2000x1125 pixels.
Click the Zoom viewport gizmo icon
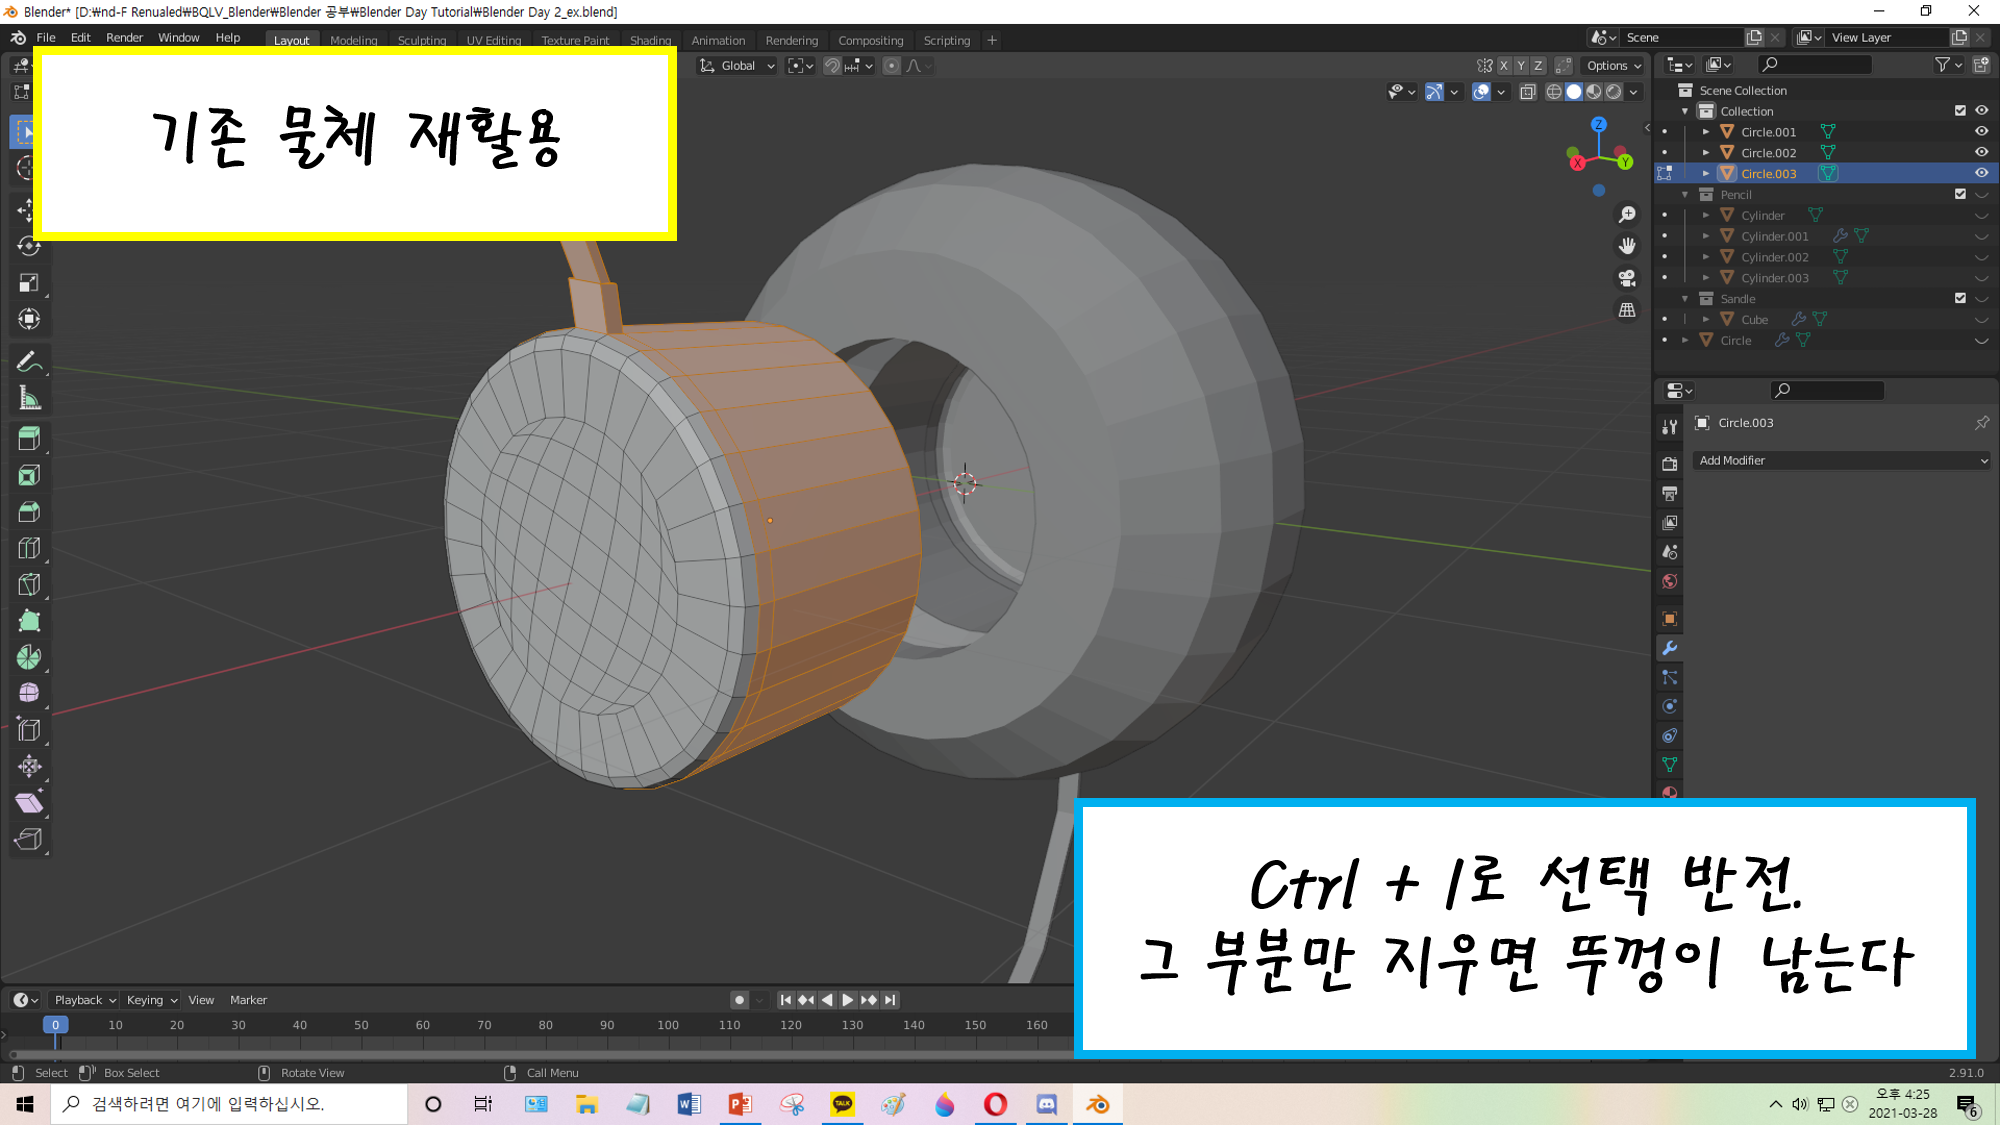click(1627, 215)
